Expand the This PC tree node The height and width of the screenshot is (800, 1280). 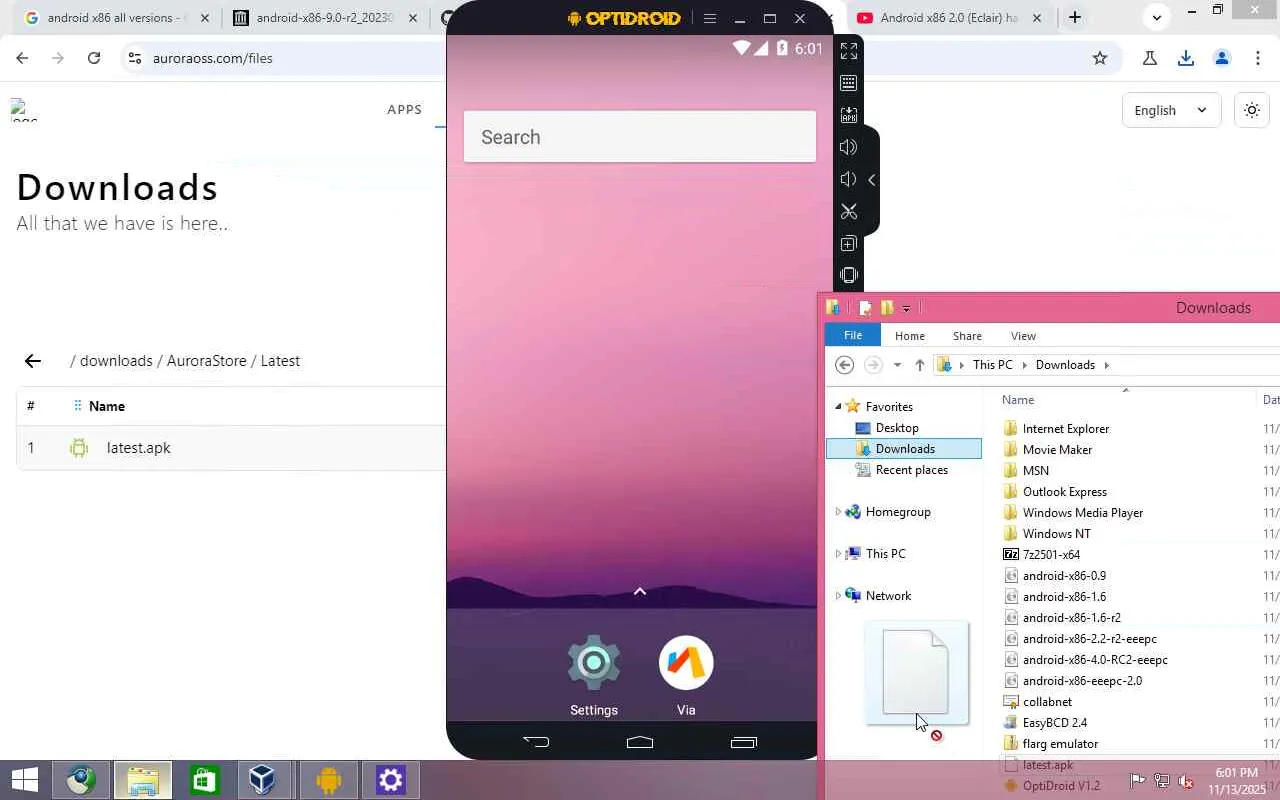(838, 554)
